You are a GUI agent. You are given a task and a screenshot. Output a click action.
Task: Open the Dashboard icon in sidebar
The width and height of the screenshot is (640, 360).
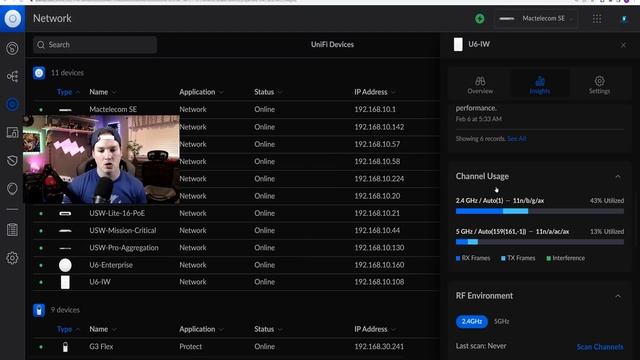(x=12, y=48)
